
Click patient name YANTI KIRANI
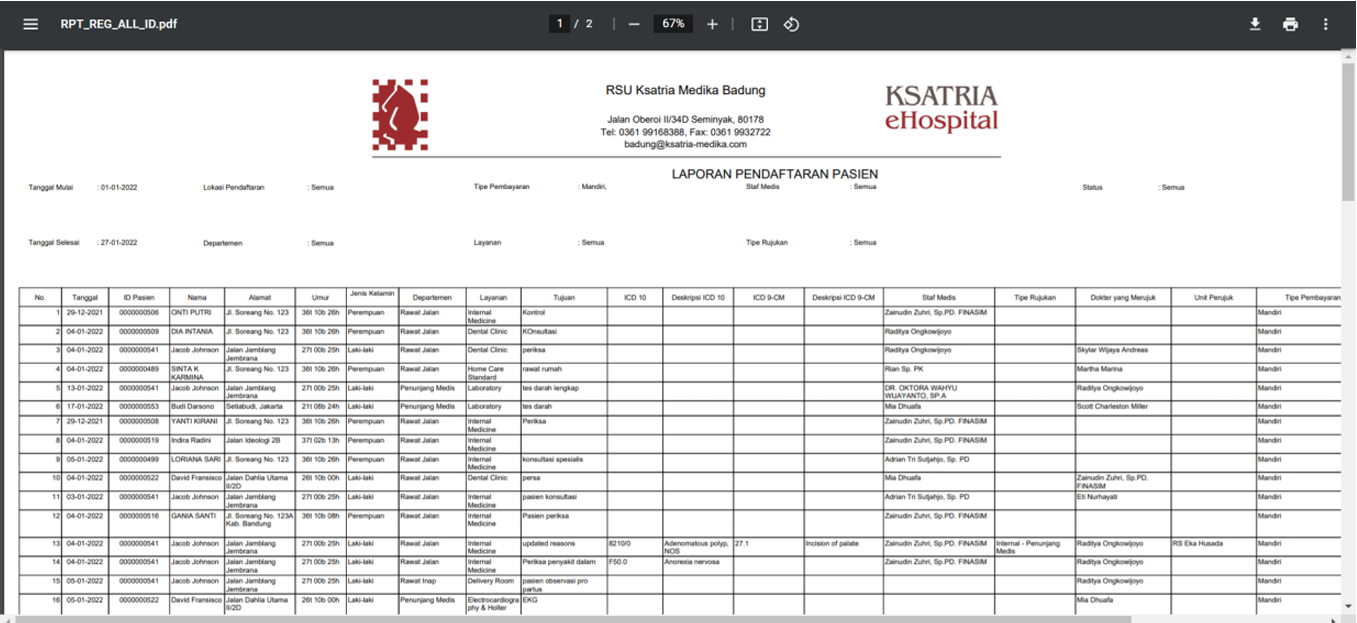pyautogui.click(x=194, y=421)
